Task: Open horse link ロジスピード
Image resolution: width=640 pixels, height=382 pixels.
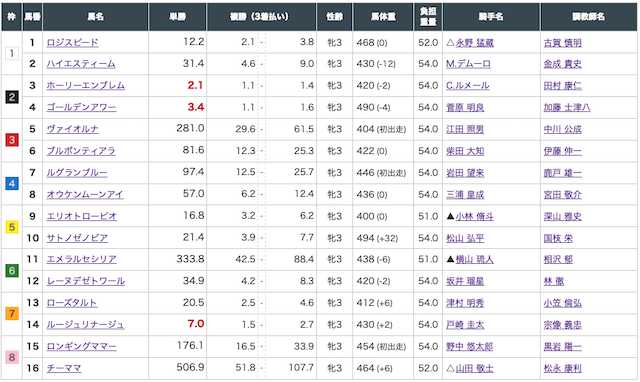Action: [x=72, y=42]
